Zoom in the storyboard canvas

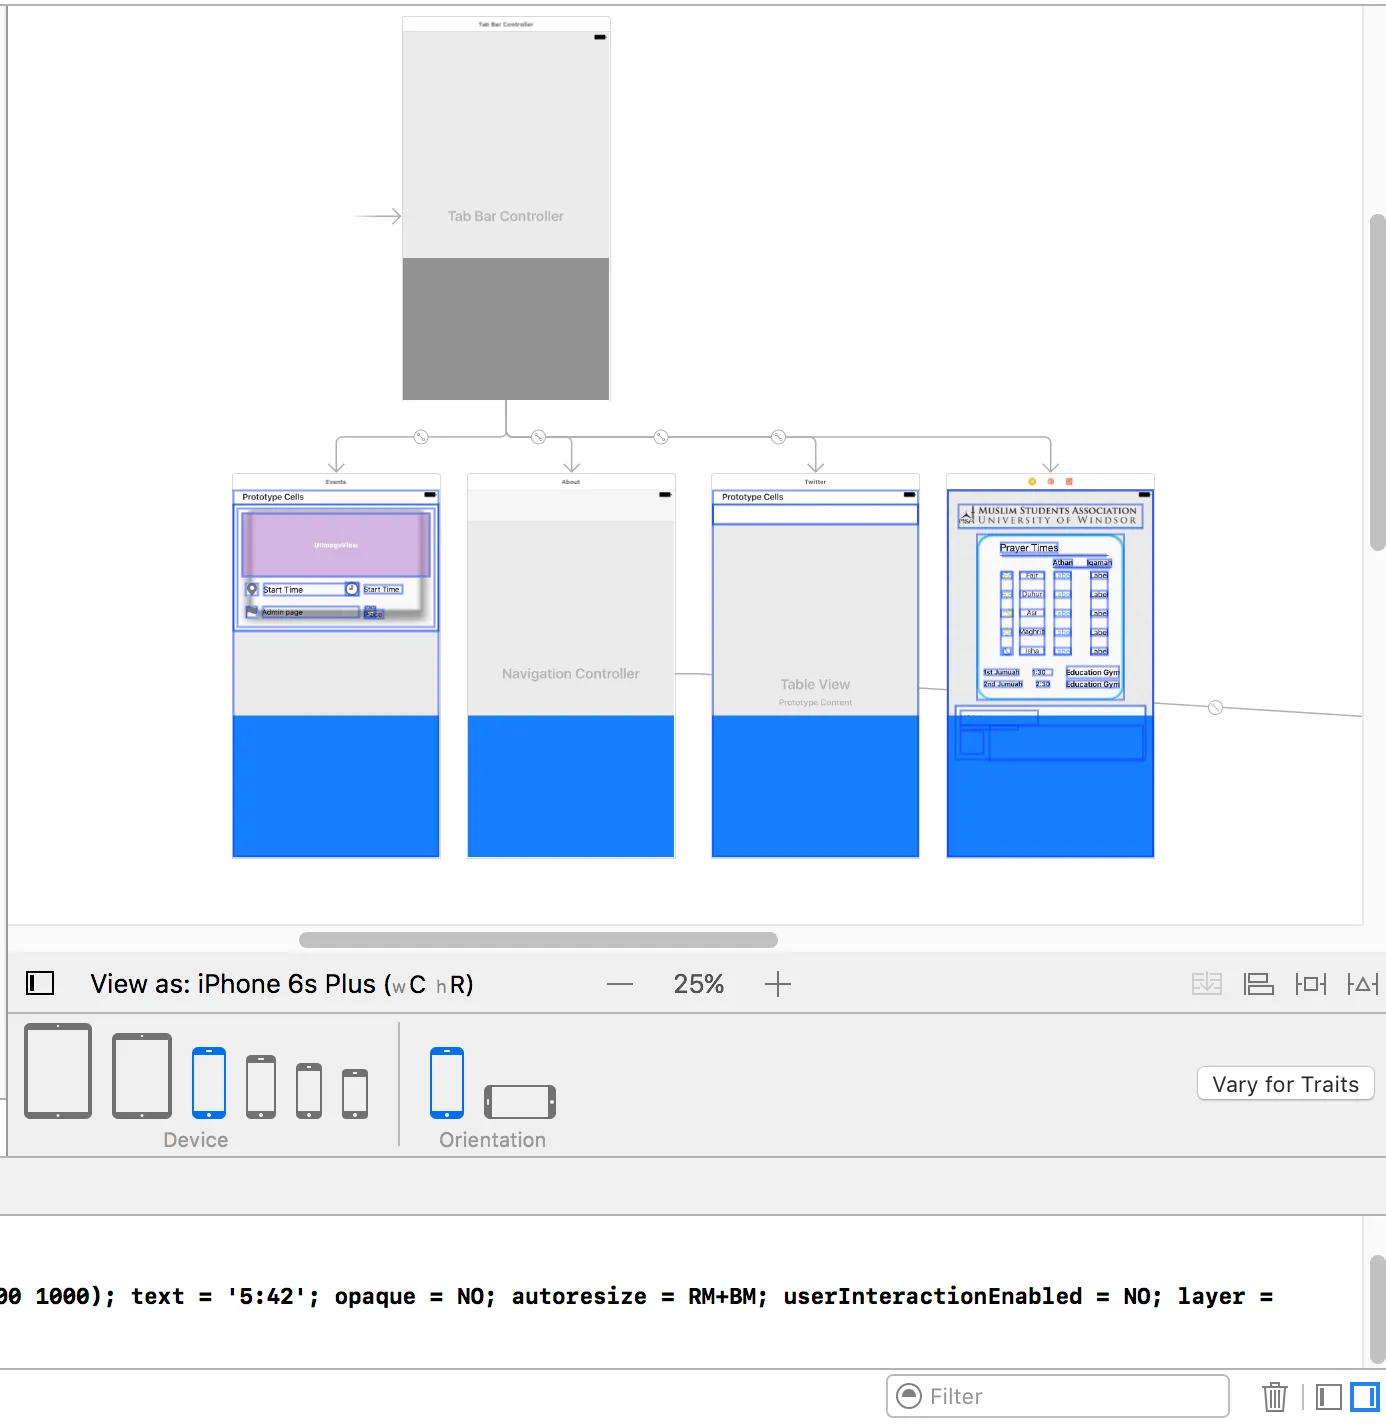[x=777, y=984]
